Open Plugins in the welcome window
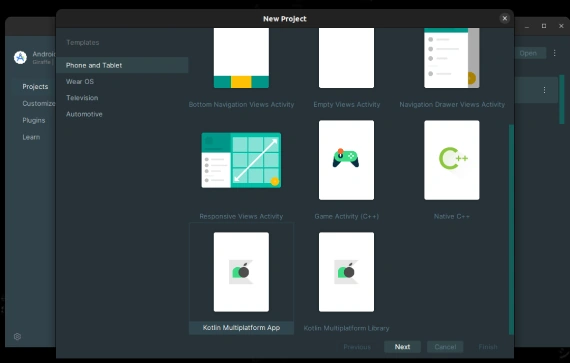 (34, 120)
